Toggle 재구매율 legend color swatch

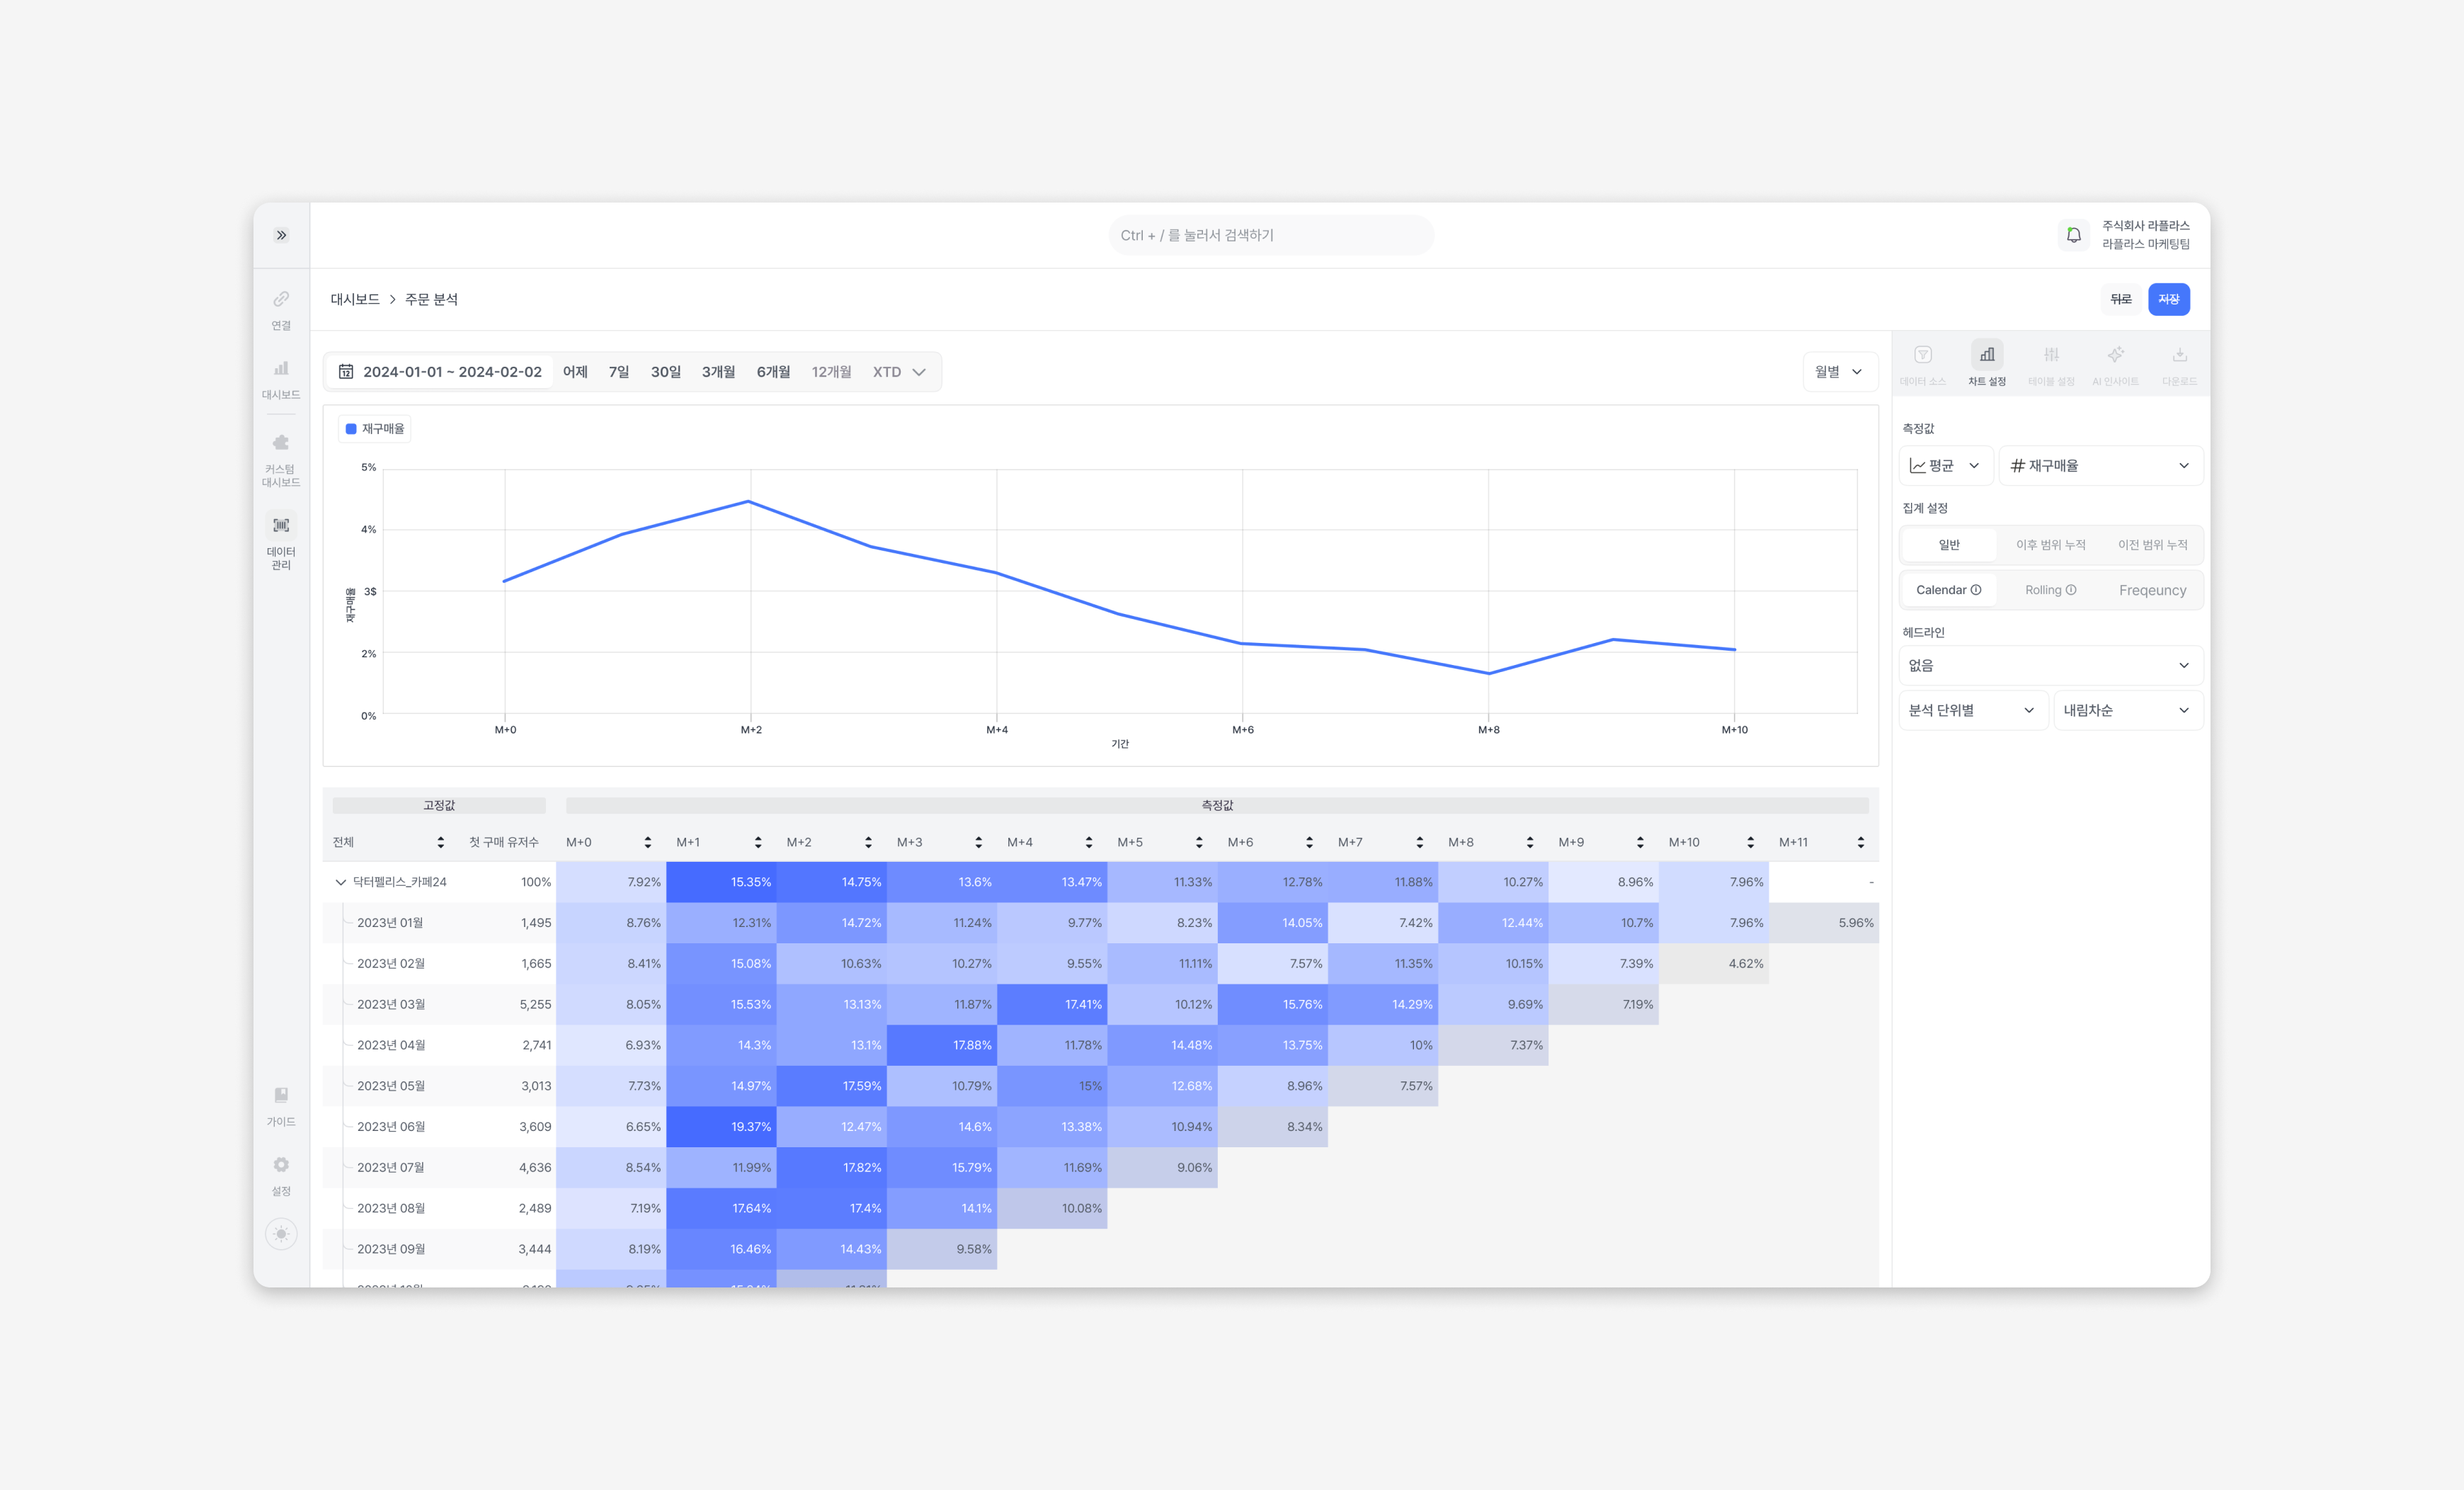pyautogui.click(x=351, y=429)
